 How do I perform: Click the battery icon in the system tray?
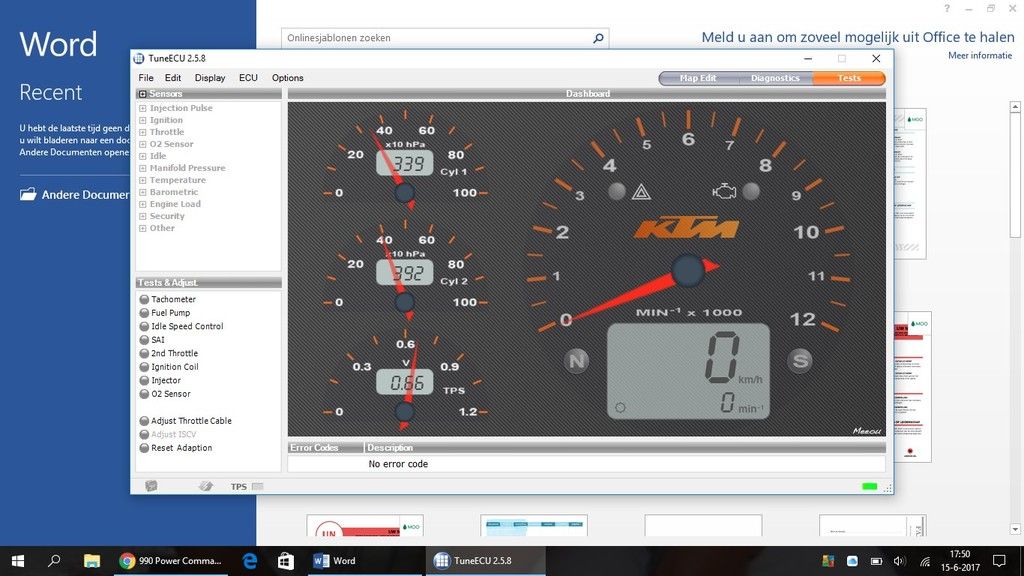click(x=876, y=561)
